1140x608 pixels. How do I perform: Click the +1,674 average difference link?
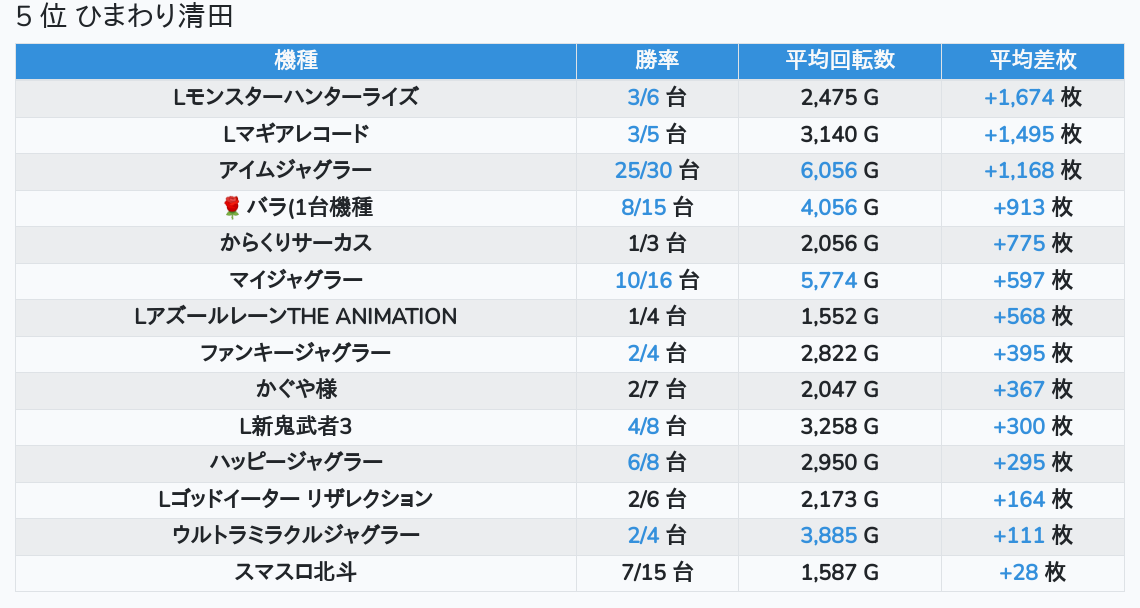[x=1019, y=97]
